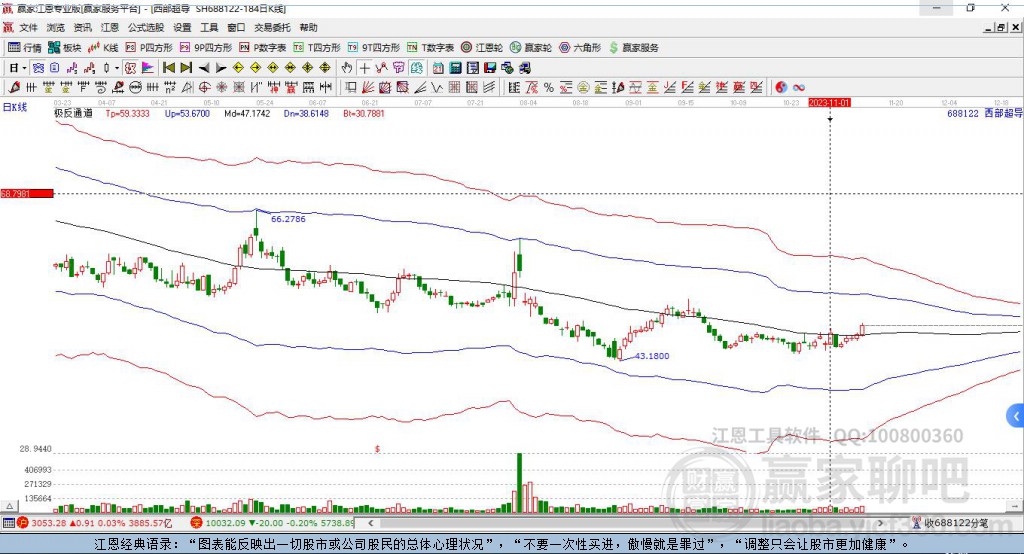Open the 9T四方形 tool

pos(374,48)
